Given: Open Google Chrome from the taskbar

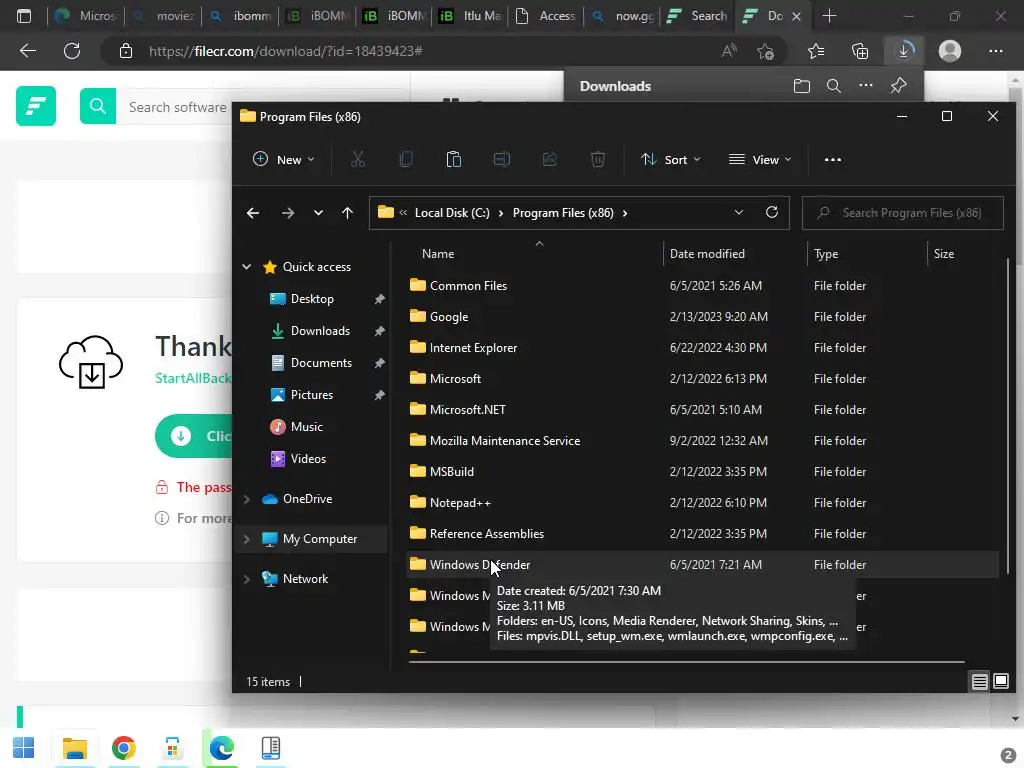Looking at the screenshot, I should (123, 748).
